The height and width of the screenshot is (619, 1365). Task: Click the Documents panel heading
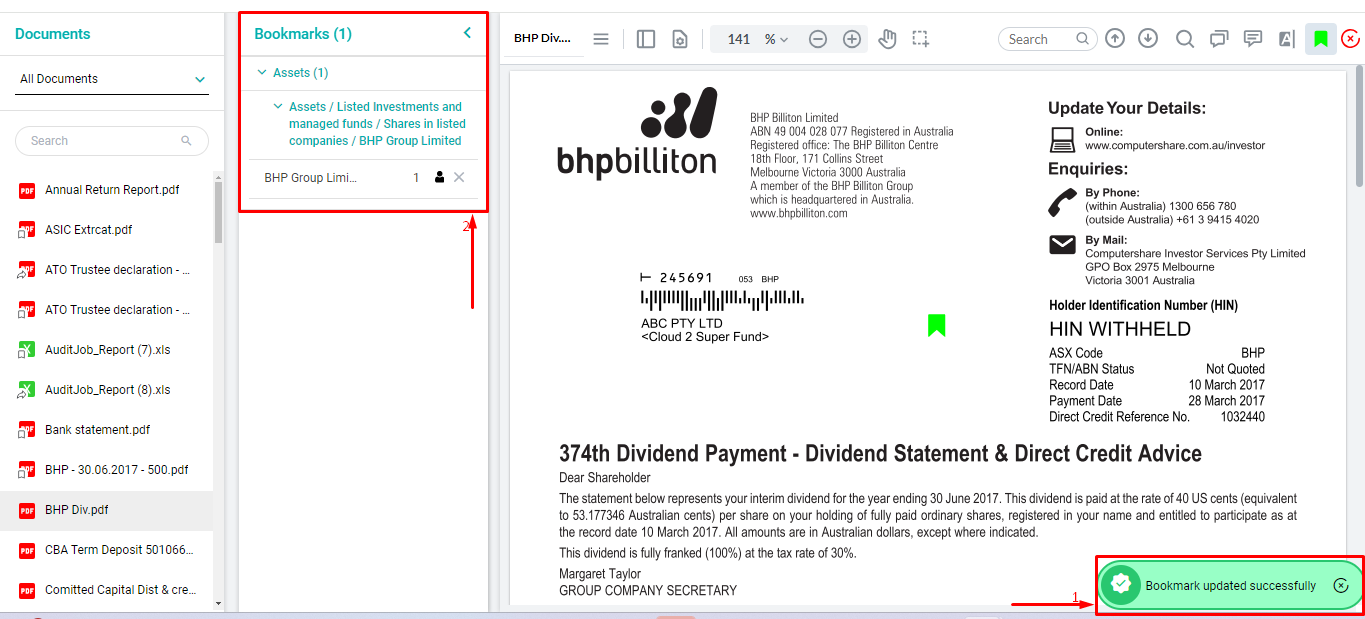click(x=53, y=33)
